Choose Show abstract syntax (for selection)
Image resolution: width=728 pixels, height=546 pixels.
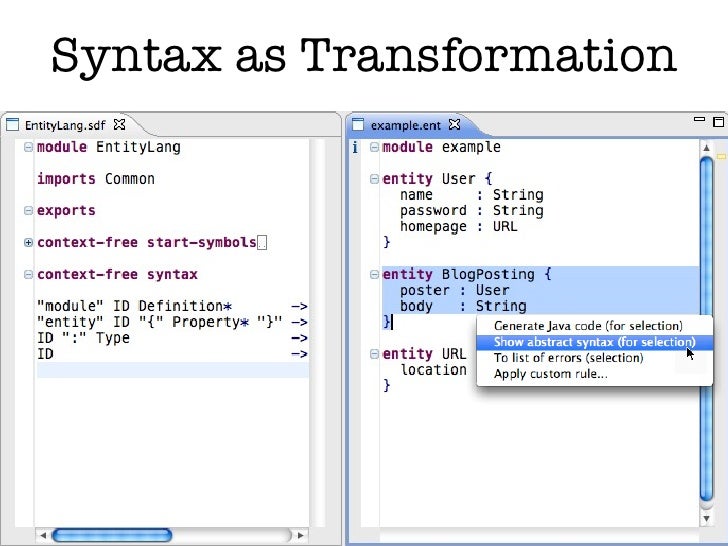tap(594, 342)
